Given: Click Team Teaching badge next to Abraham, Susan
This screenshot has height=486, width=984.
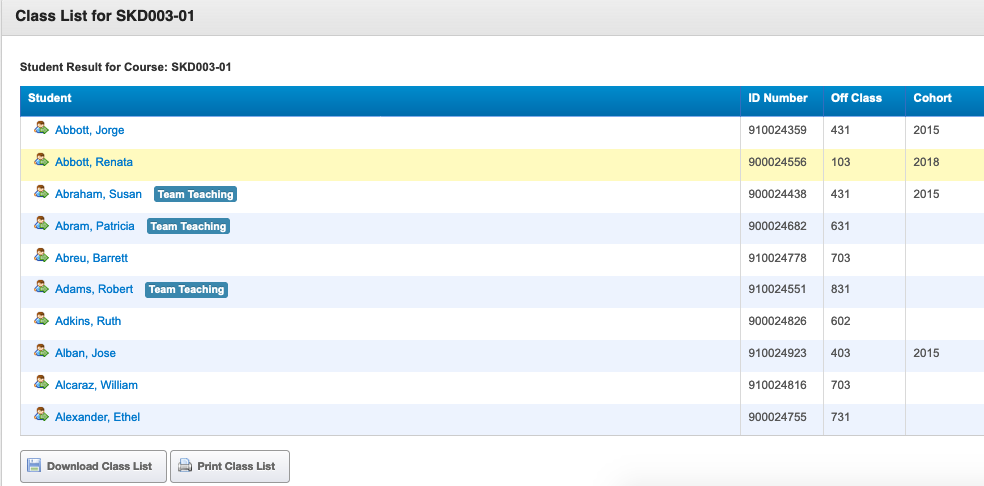Looking at the screenshot, I should (x=195, y=194).
